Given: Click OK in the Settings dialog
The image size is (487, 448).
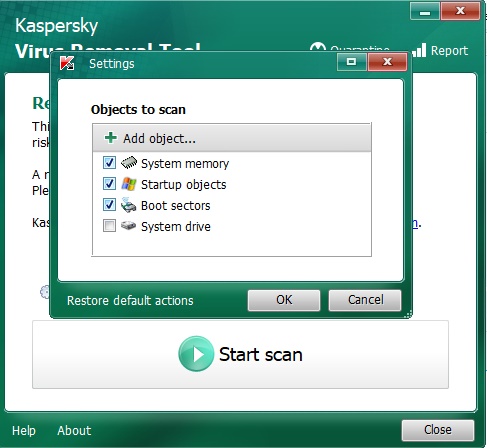Looking at the screenshot, I should pyautogui.click(x=284, y=300).
